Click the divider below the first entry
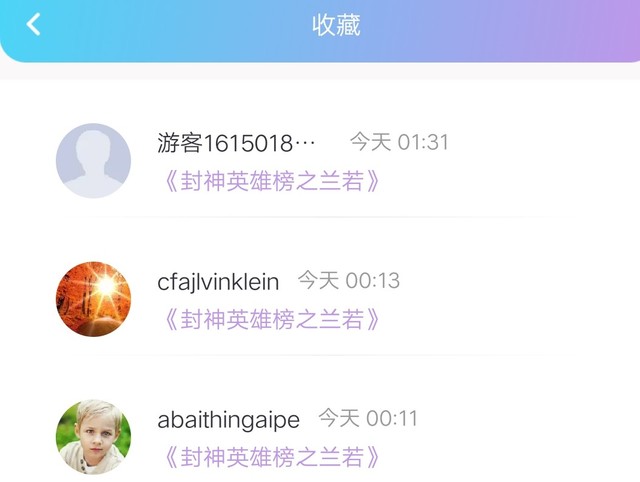The width and height of the screenshot is (640, 482). click(x=320, y=217)
